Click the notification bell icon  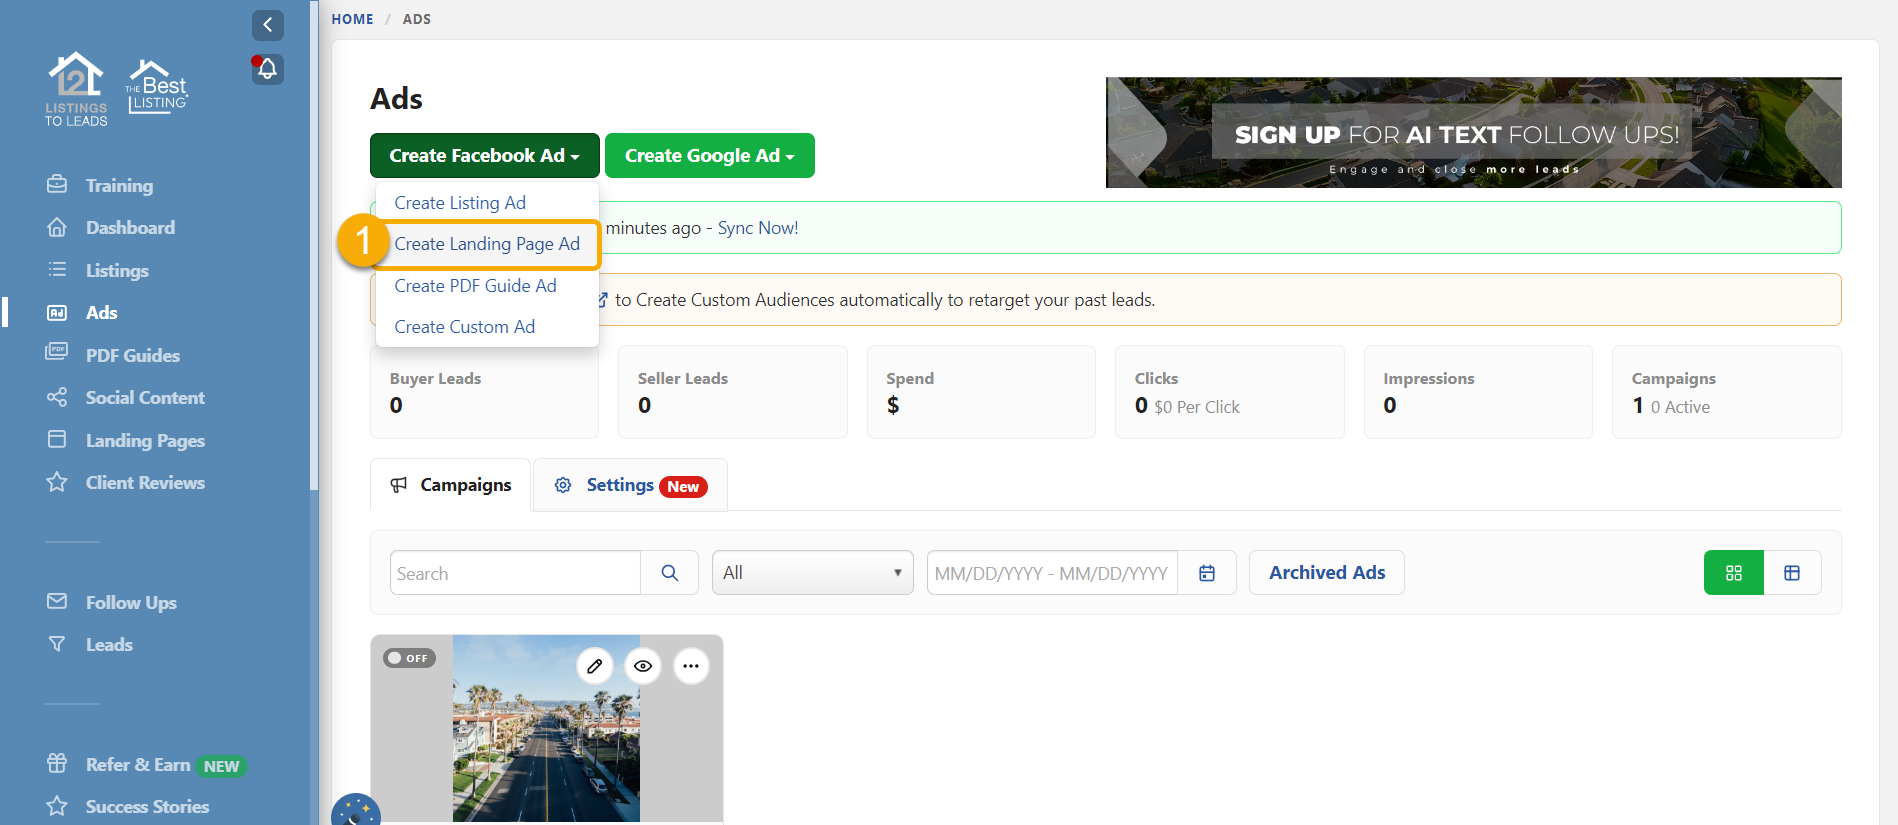[x=267, y=69]
